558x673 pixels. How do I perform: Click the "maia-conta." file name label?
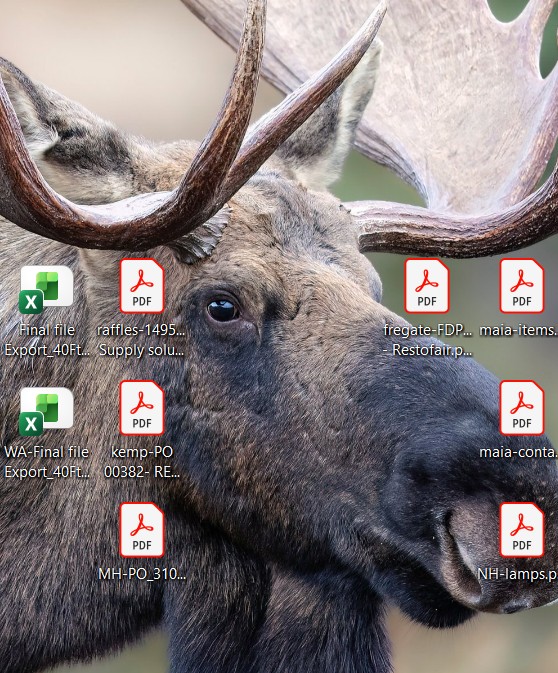tap(519, 452)
